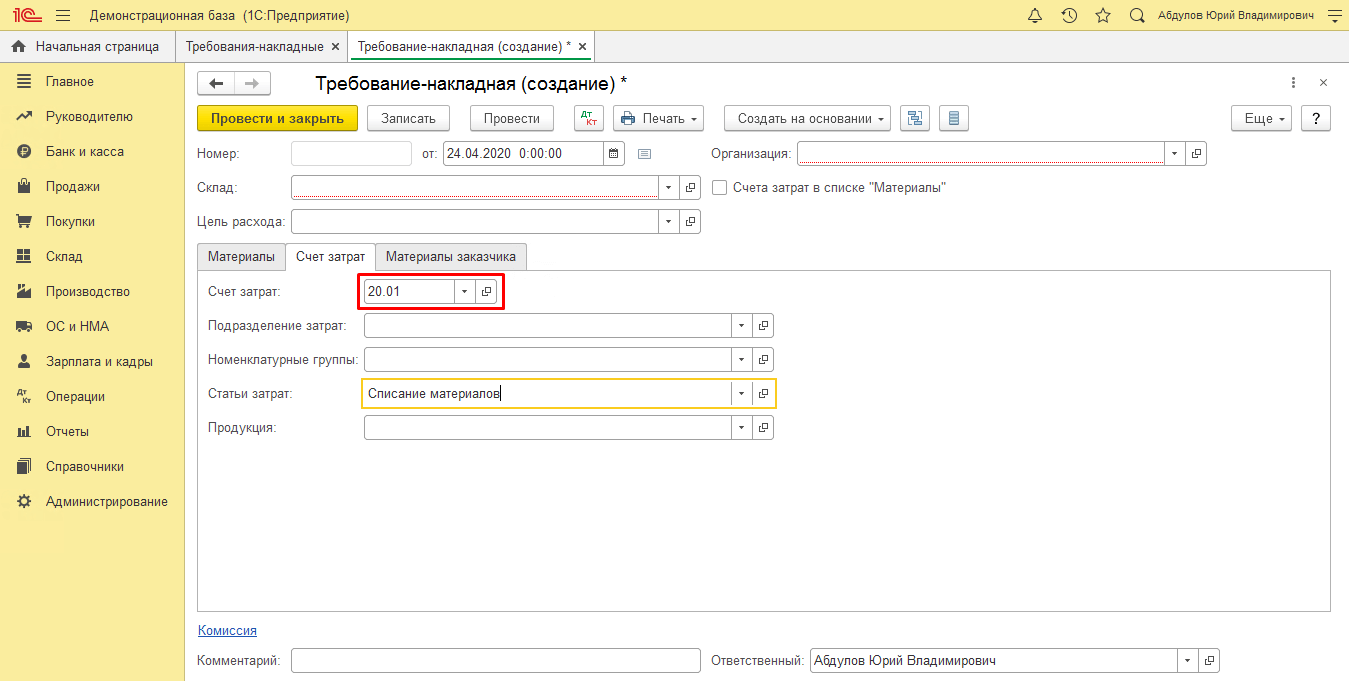Screen dimensions: 1349x681
Task: Open the history clock icon
Action: pyautogui.click(x=1069, y=16)
